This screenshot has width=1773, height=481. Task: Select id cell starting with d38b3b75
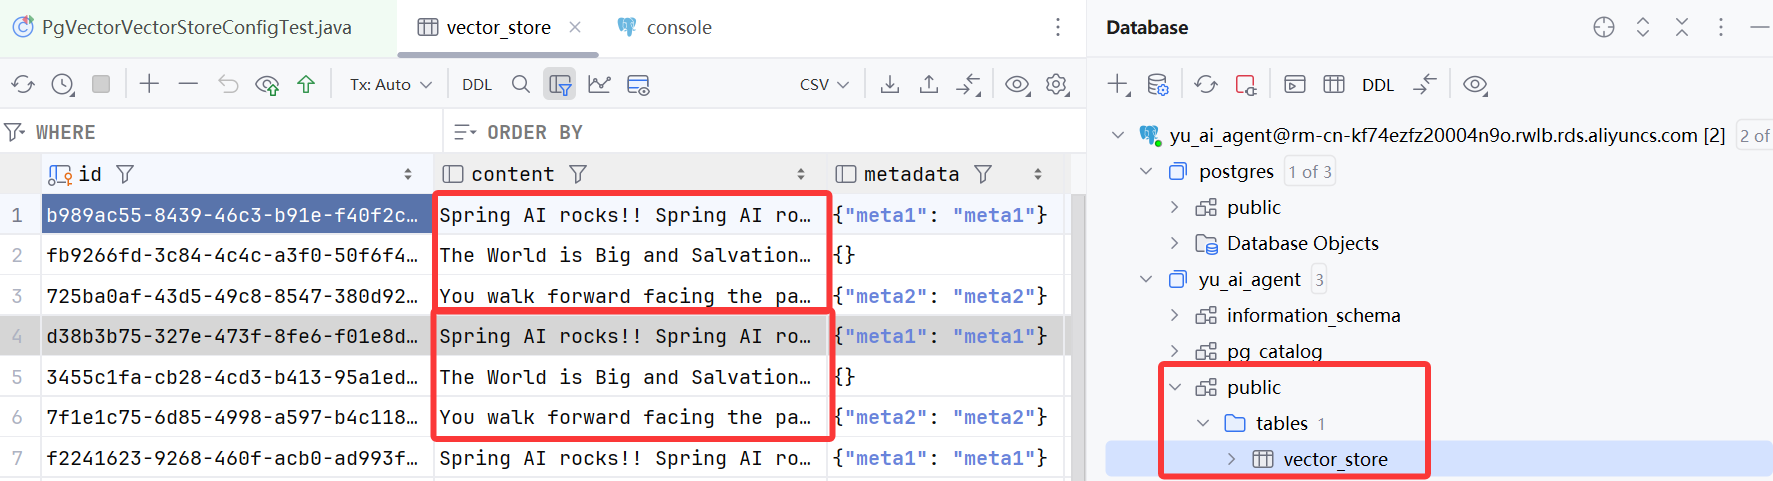tap(236, 336)
